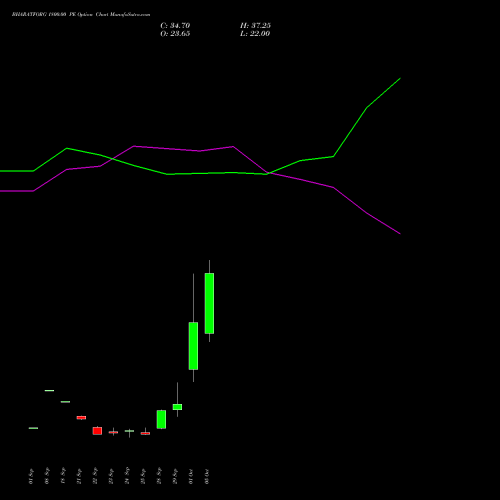Select the green candle above 01 Oct
The height and width of the screenshot is (500, 500).
(x=193, y=346)
